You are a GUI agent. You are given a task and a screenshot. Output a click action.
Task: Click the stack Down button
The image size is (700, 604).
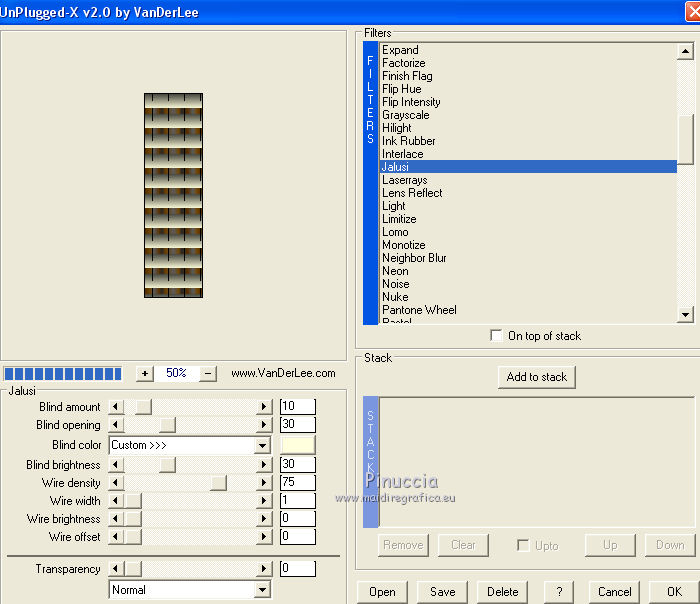670,545
